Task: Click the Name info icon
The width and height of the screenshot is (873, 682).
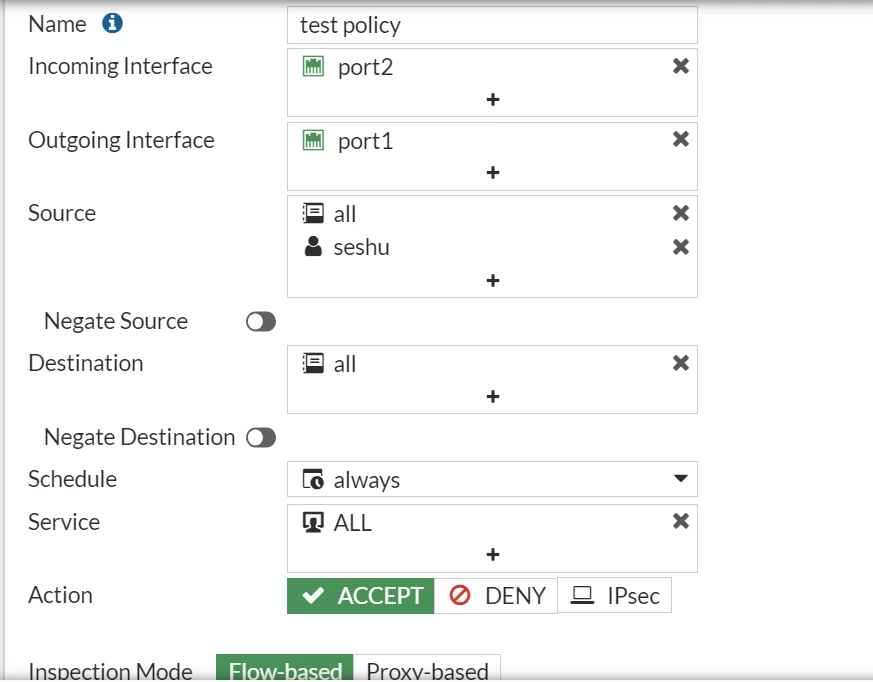Action: 112,23
